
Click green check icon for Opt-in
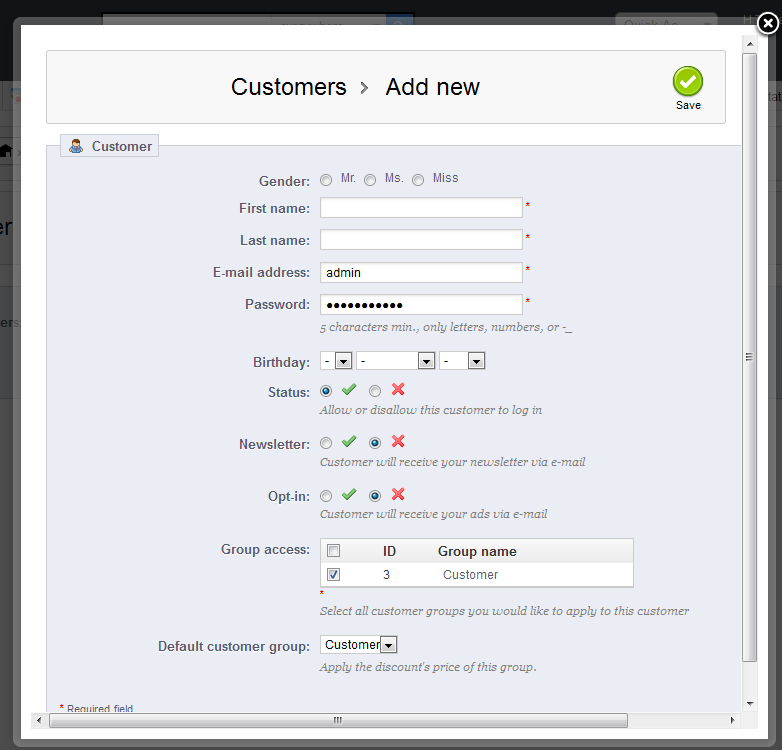(x=349, y=495)
